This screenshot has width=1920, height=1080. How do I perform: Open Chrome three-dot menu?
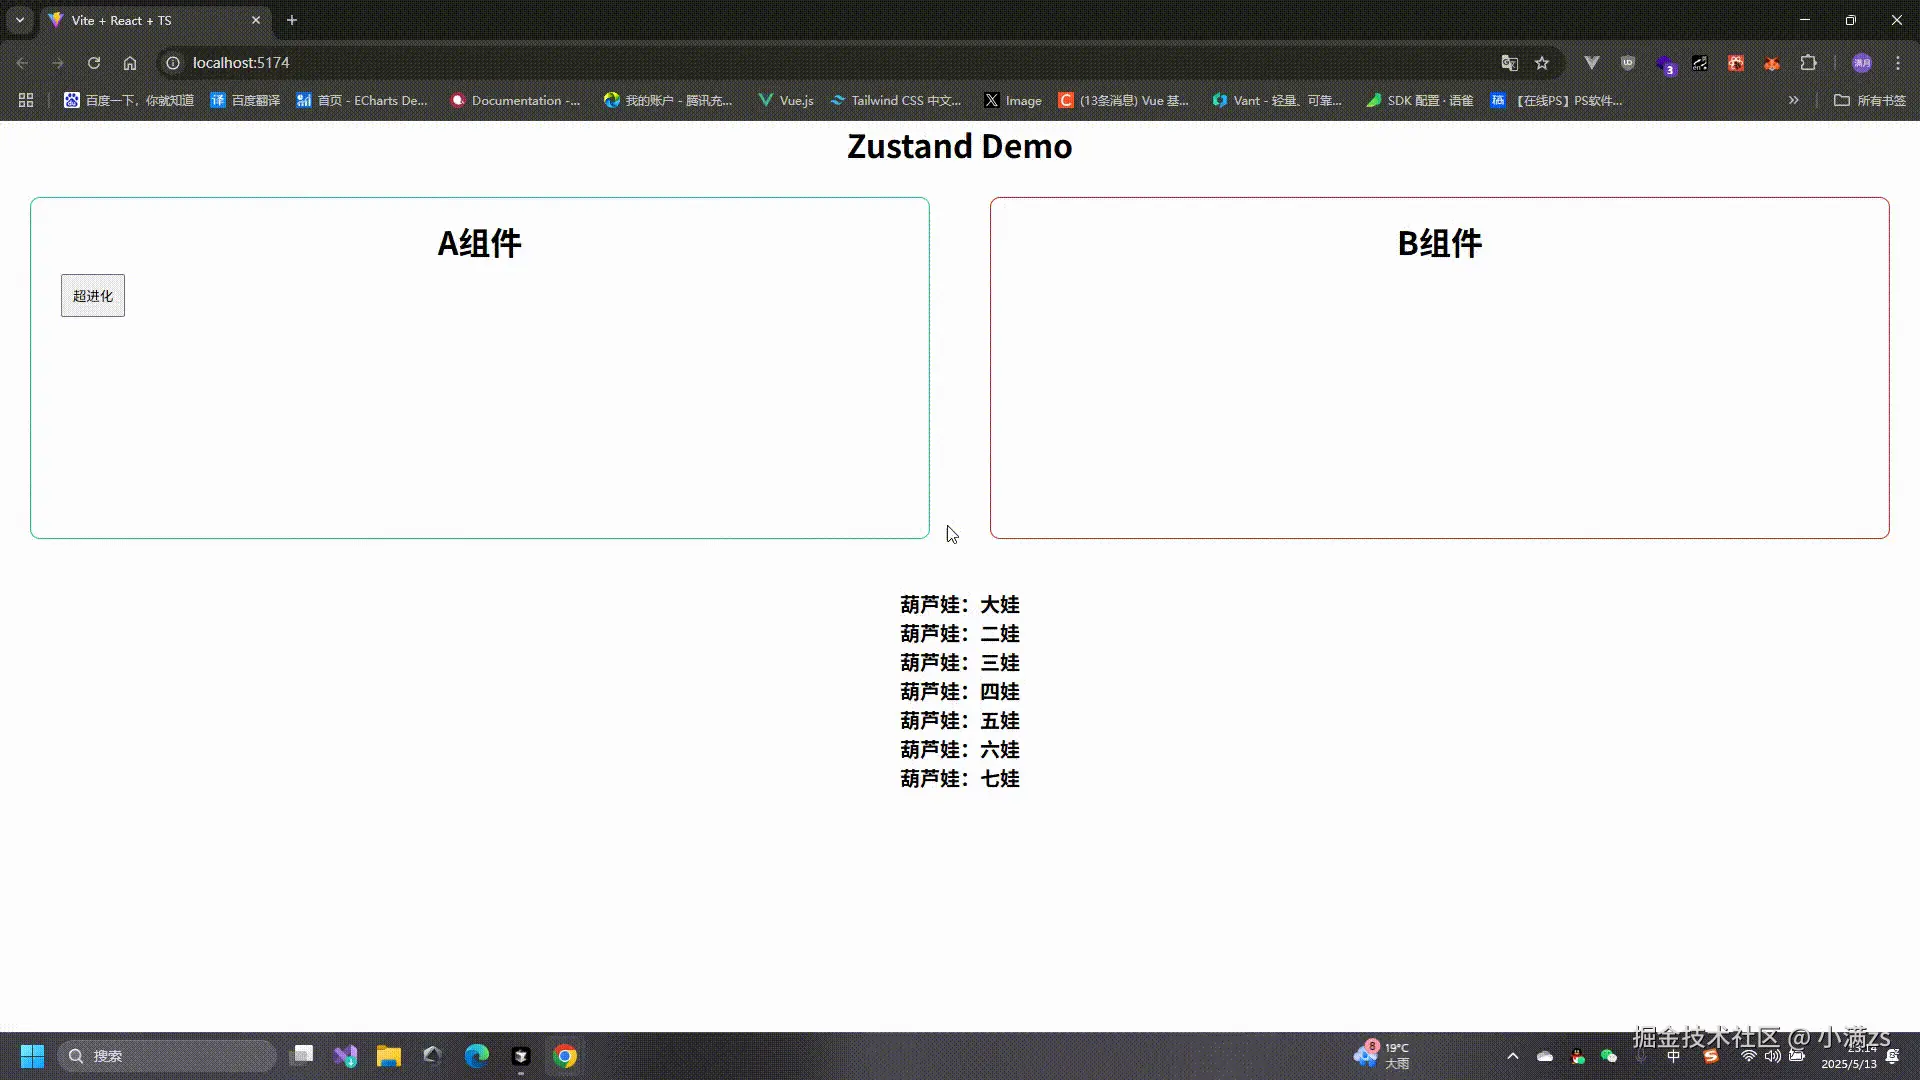pyautogui.click(x=1898, y=63)
